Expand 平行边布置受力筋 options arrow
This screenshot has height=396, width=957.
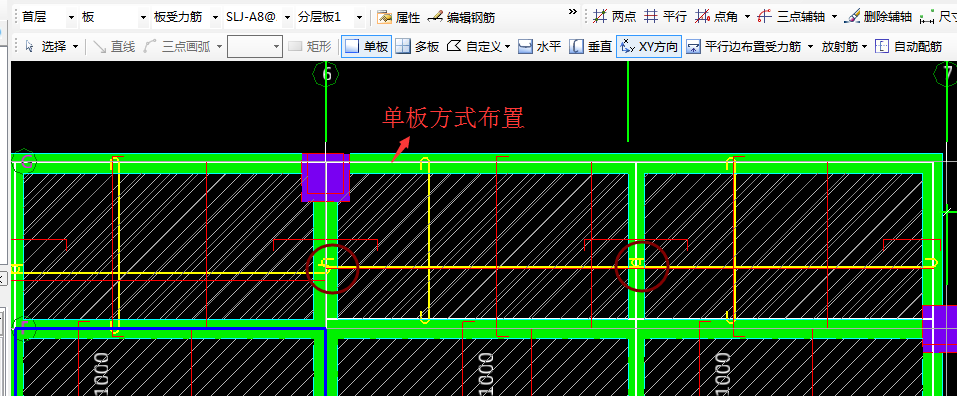tap(810, 46)
